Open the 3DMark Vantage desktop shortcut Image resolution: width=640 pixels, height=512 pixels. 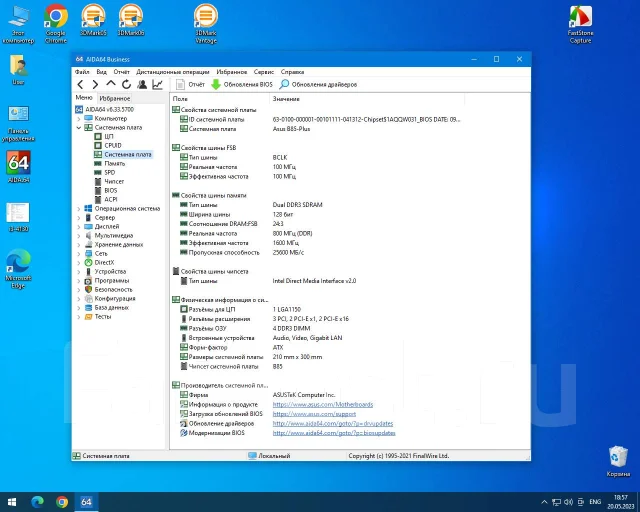tap(206, 24)
